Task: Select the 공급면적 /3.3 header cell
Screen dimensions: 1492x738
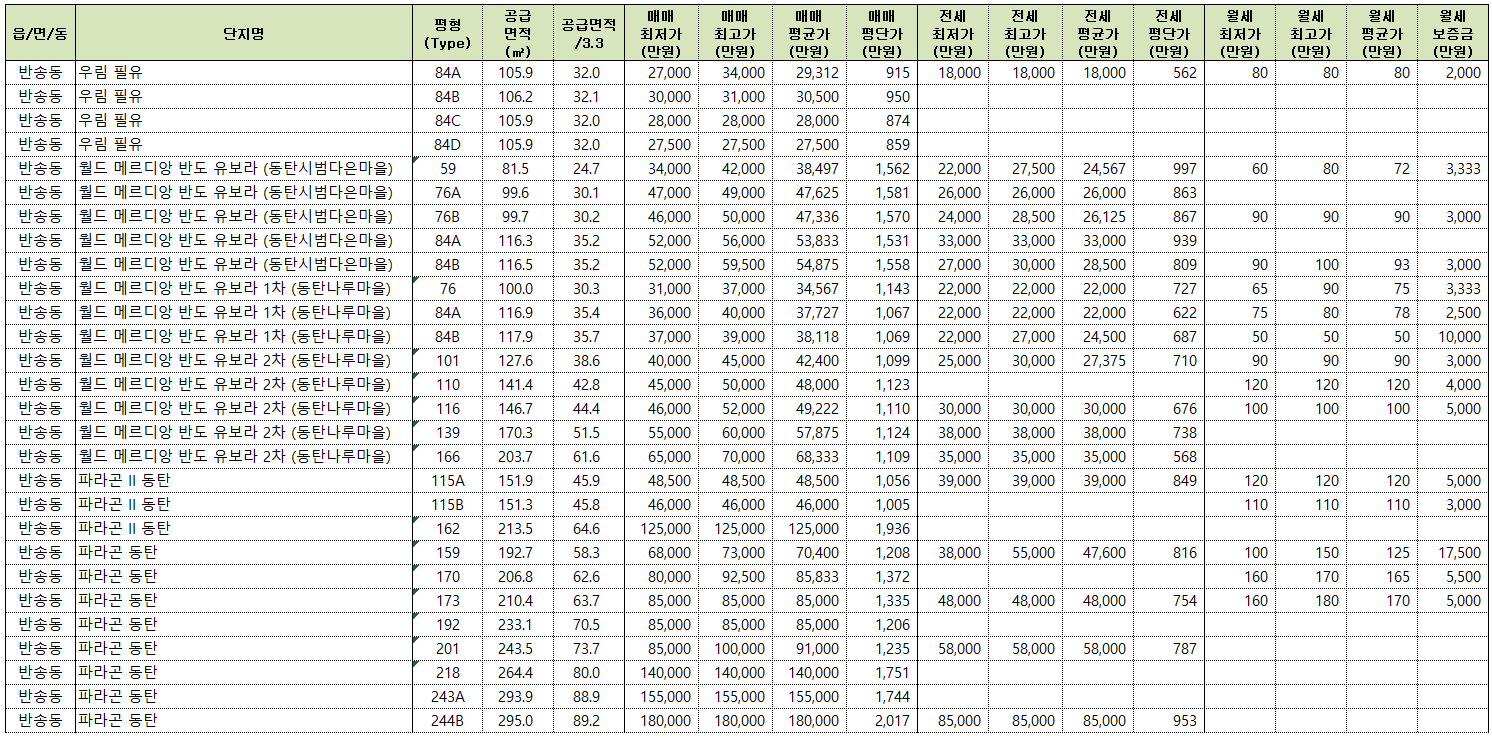Action: click(589, 33)
